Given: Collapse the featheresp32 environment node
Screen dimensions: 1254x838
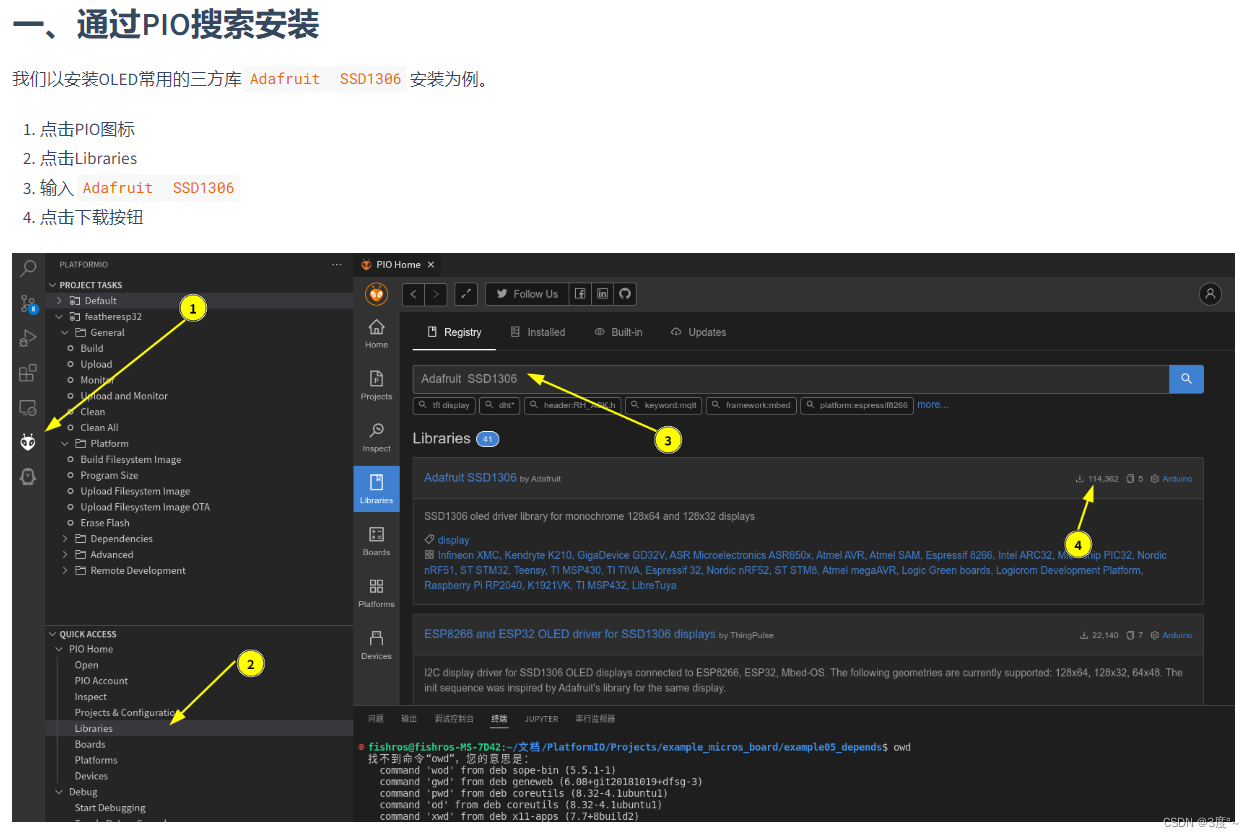Looking at the screenshot, I should 113,317.
